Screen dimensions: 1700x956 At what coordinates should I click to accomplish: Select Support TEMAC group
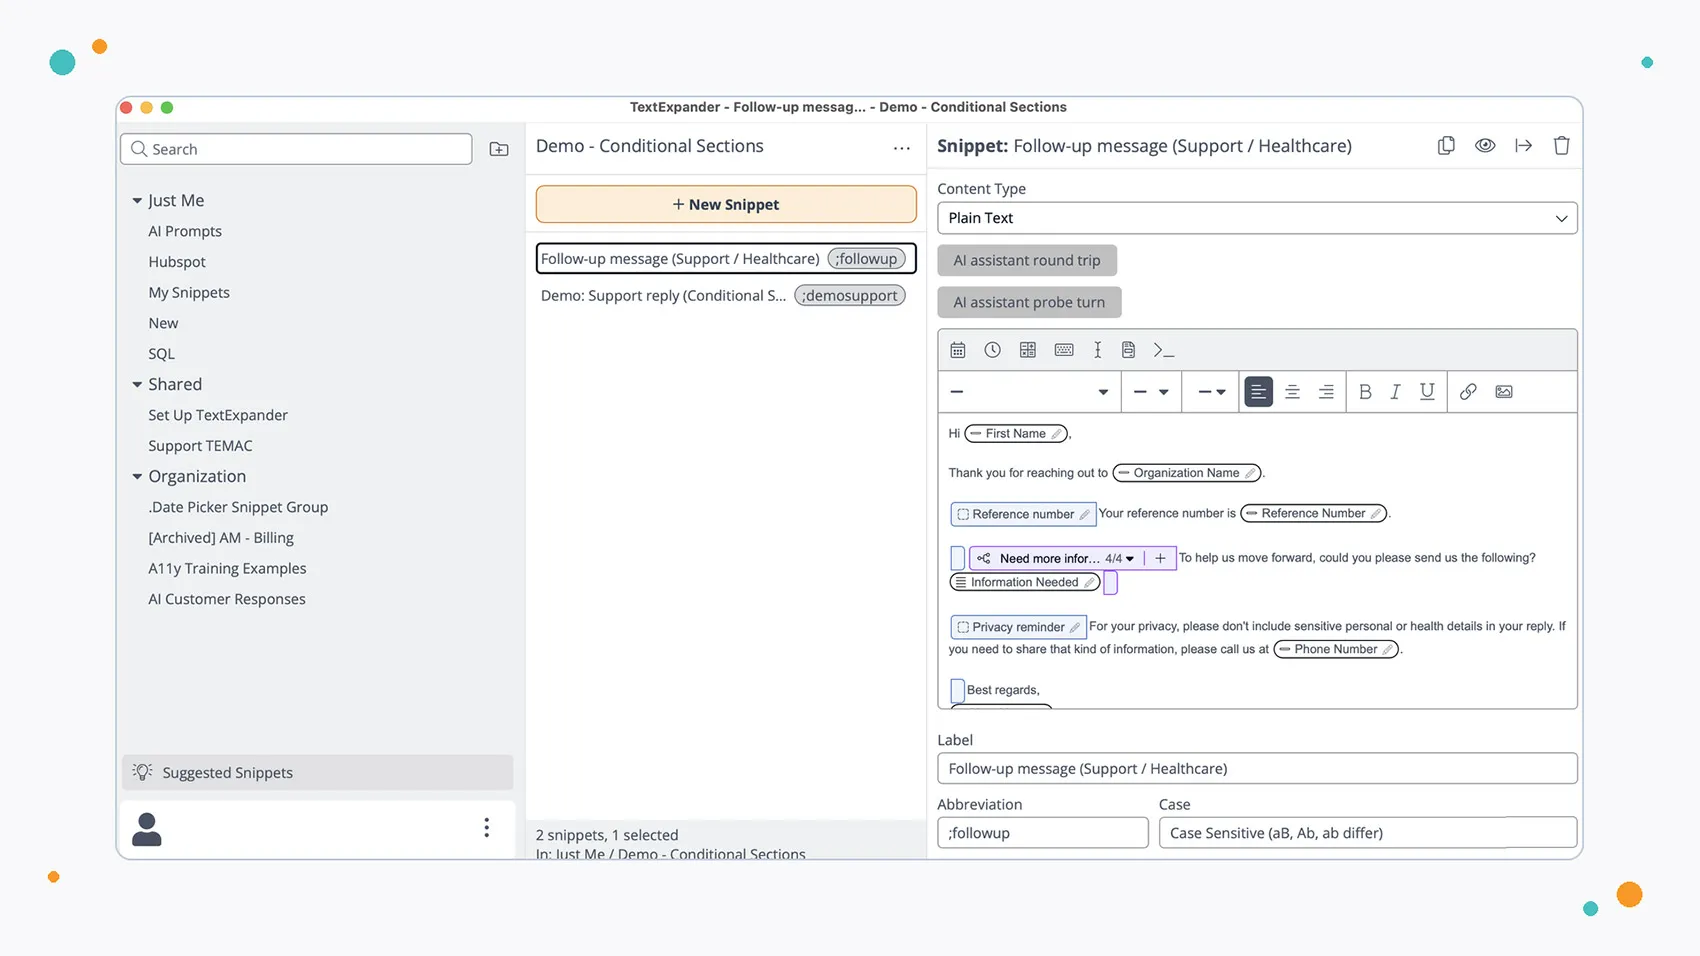(x=200, y=446)
